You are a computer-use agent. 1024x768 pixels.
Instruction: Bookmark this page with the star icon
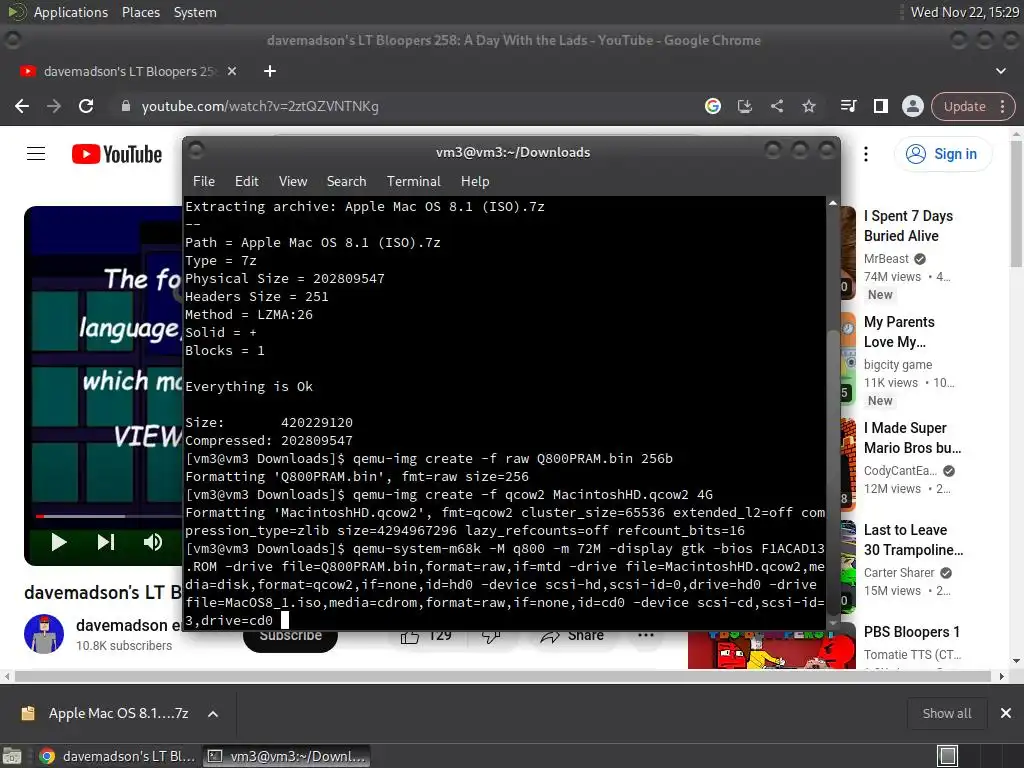[x=808, y=106]
